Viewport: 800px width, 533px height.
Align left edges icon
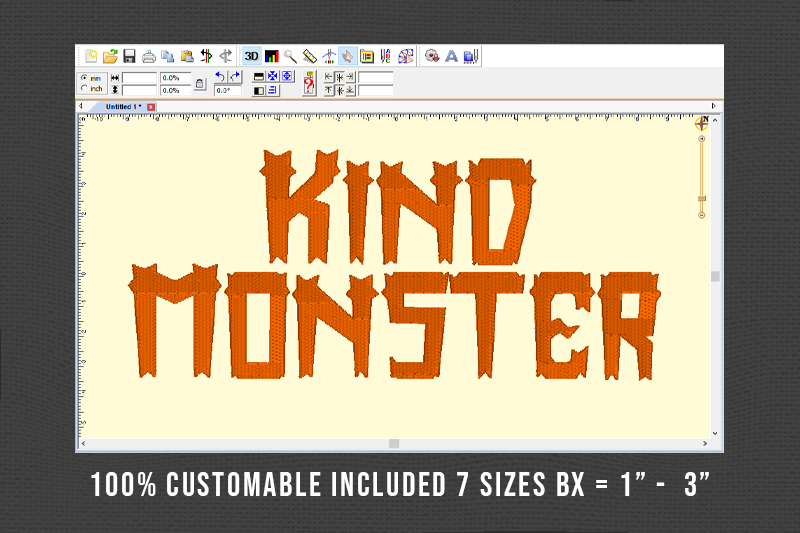pos(329,77)
